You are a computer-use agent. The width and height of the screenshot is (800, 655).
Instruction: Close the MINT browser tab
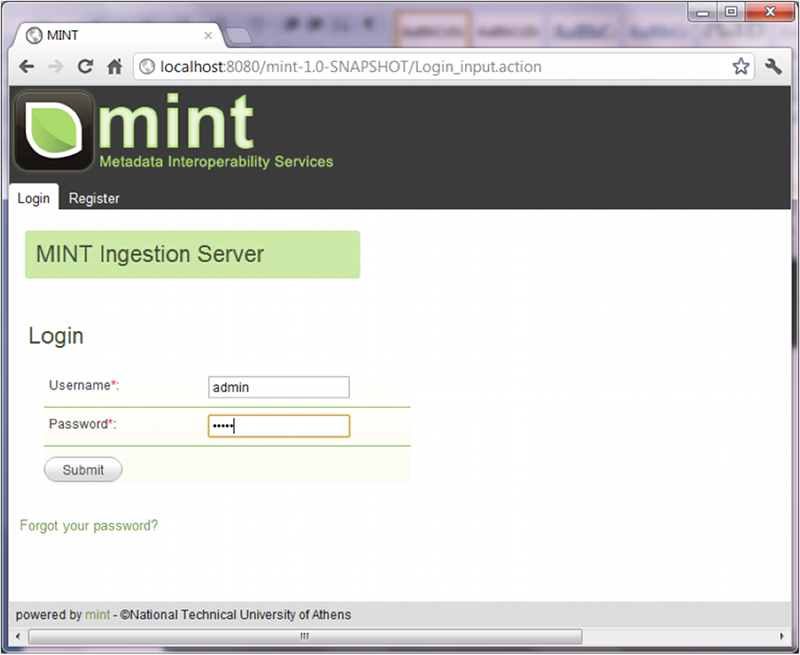(x=208, y=36)
